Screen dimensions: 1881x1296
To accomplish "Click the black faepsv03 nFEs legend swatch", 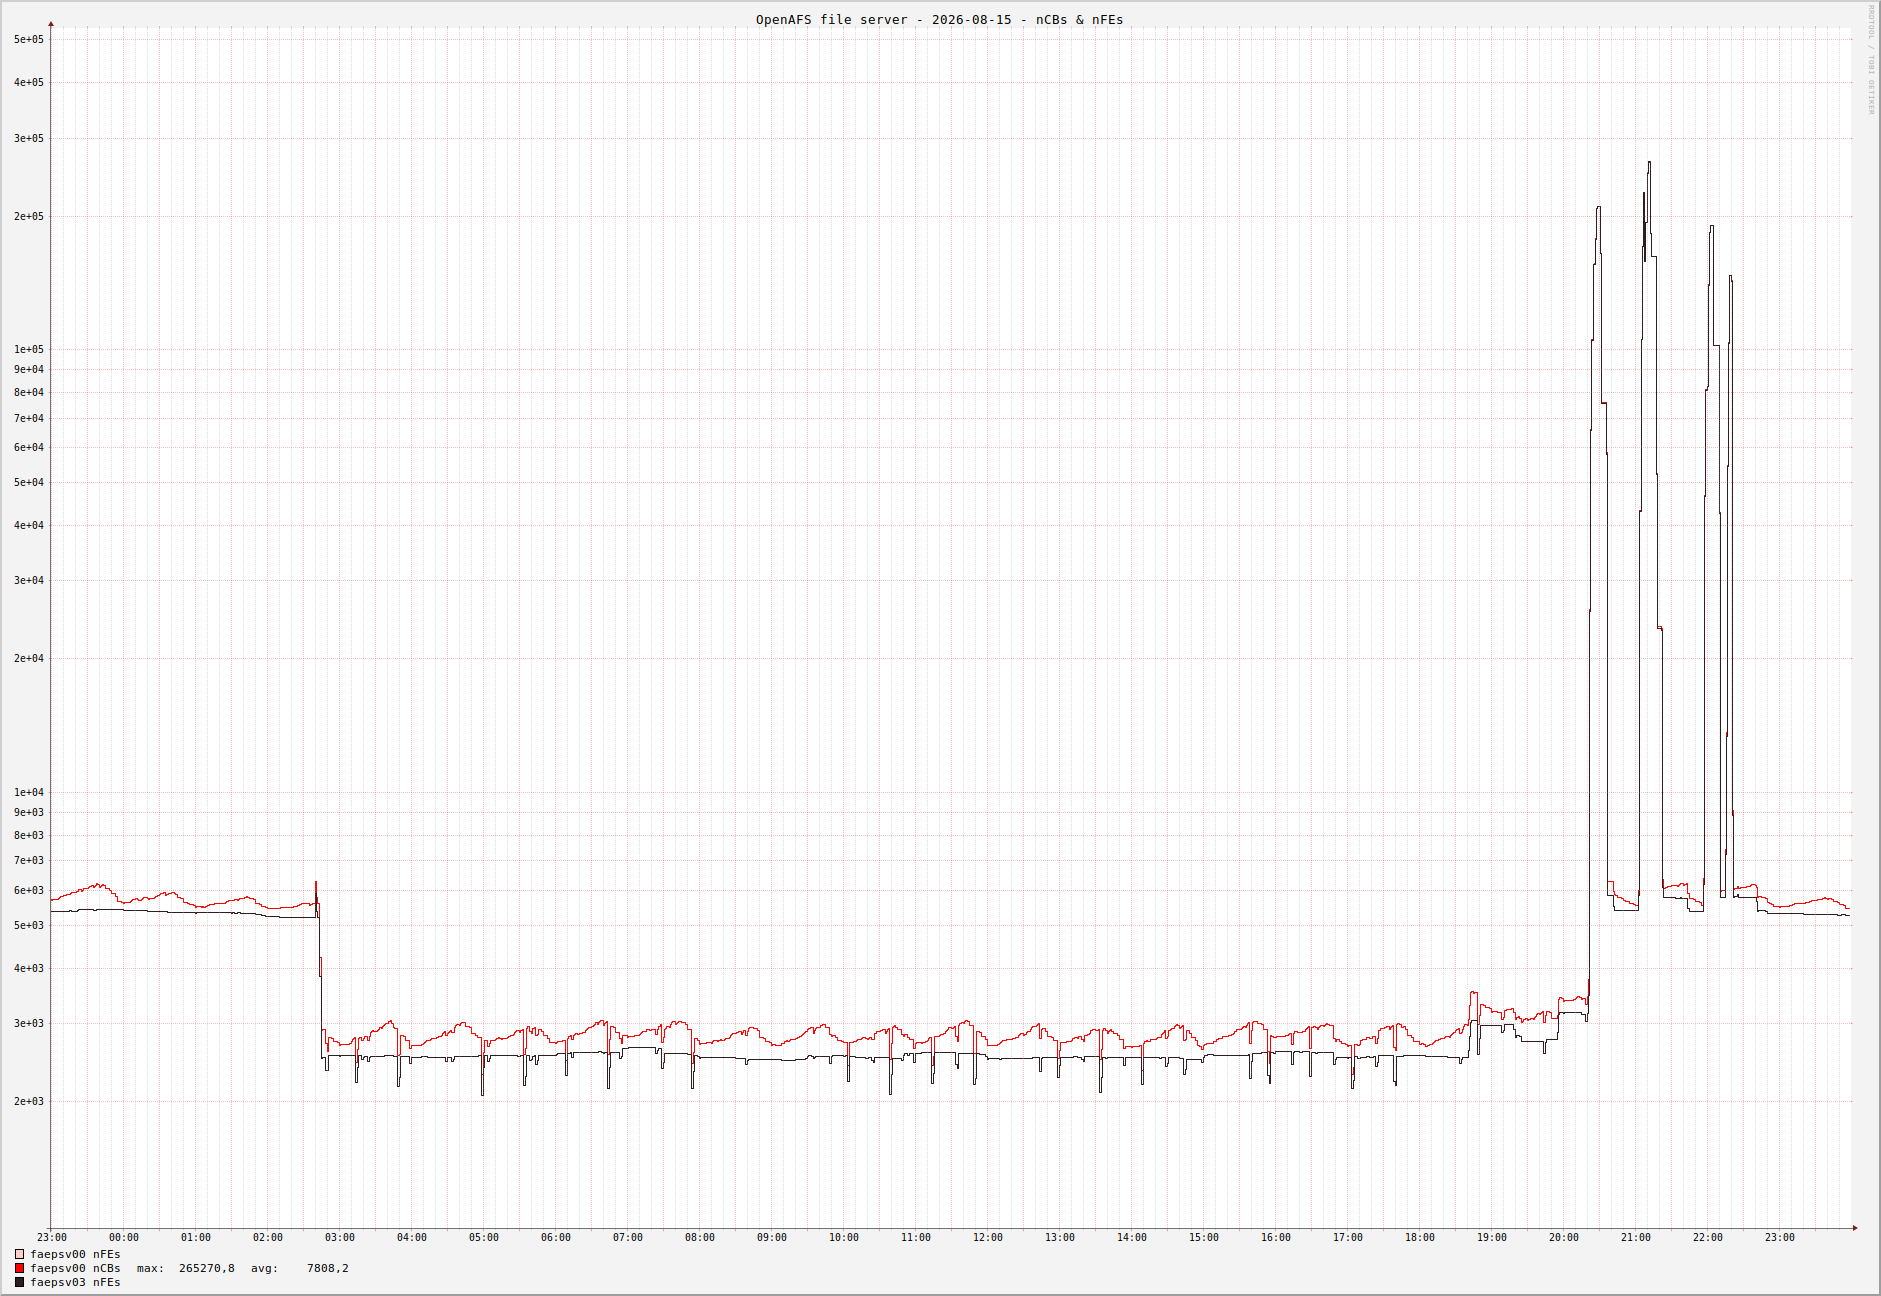I will tap(19, 1282).
